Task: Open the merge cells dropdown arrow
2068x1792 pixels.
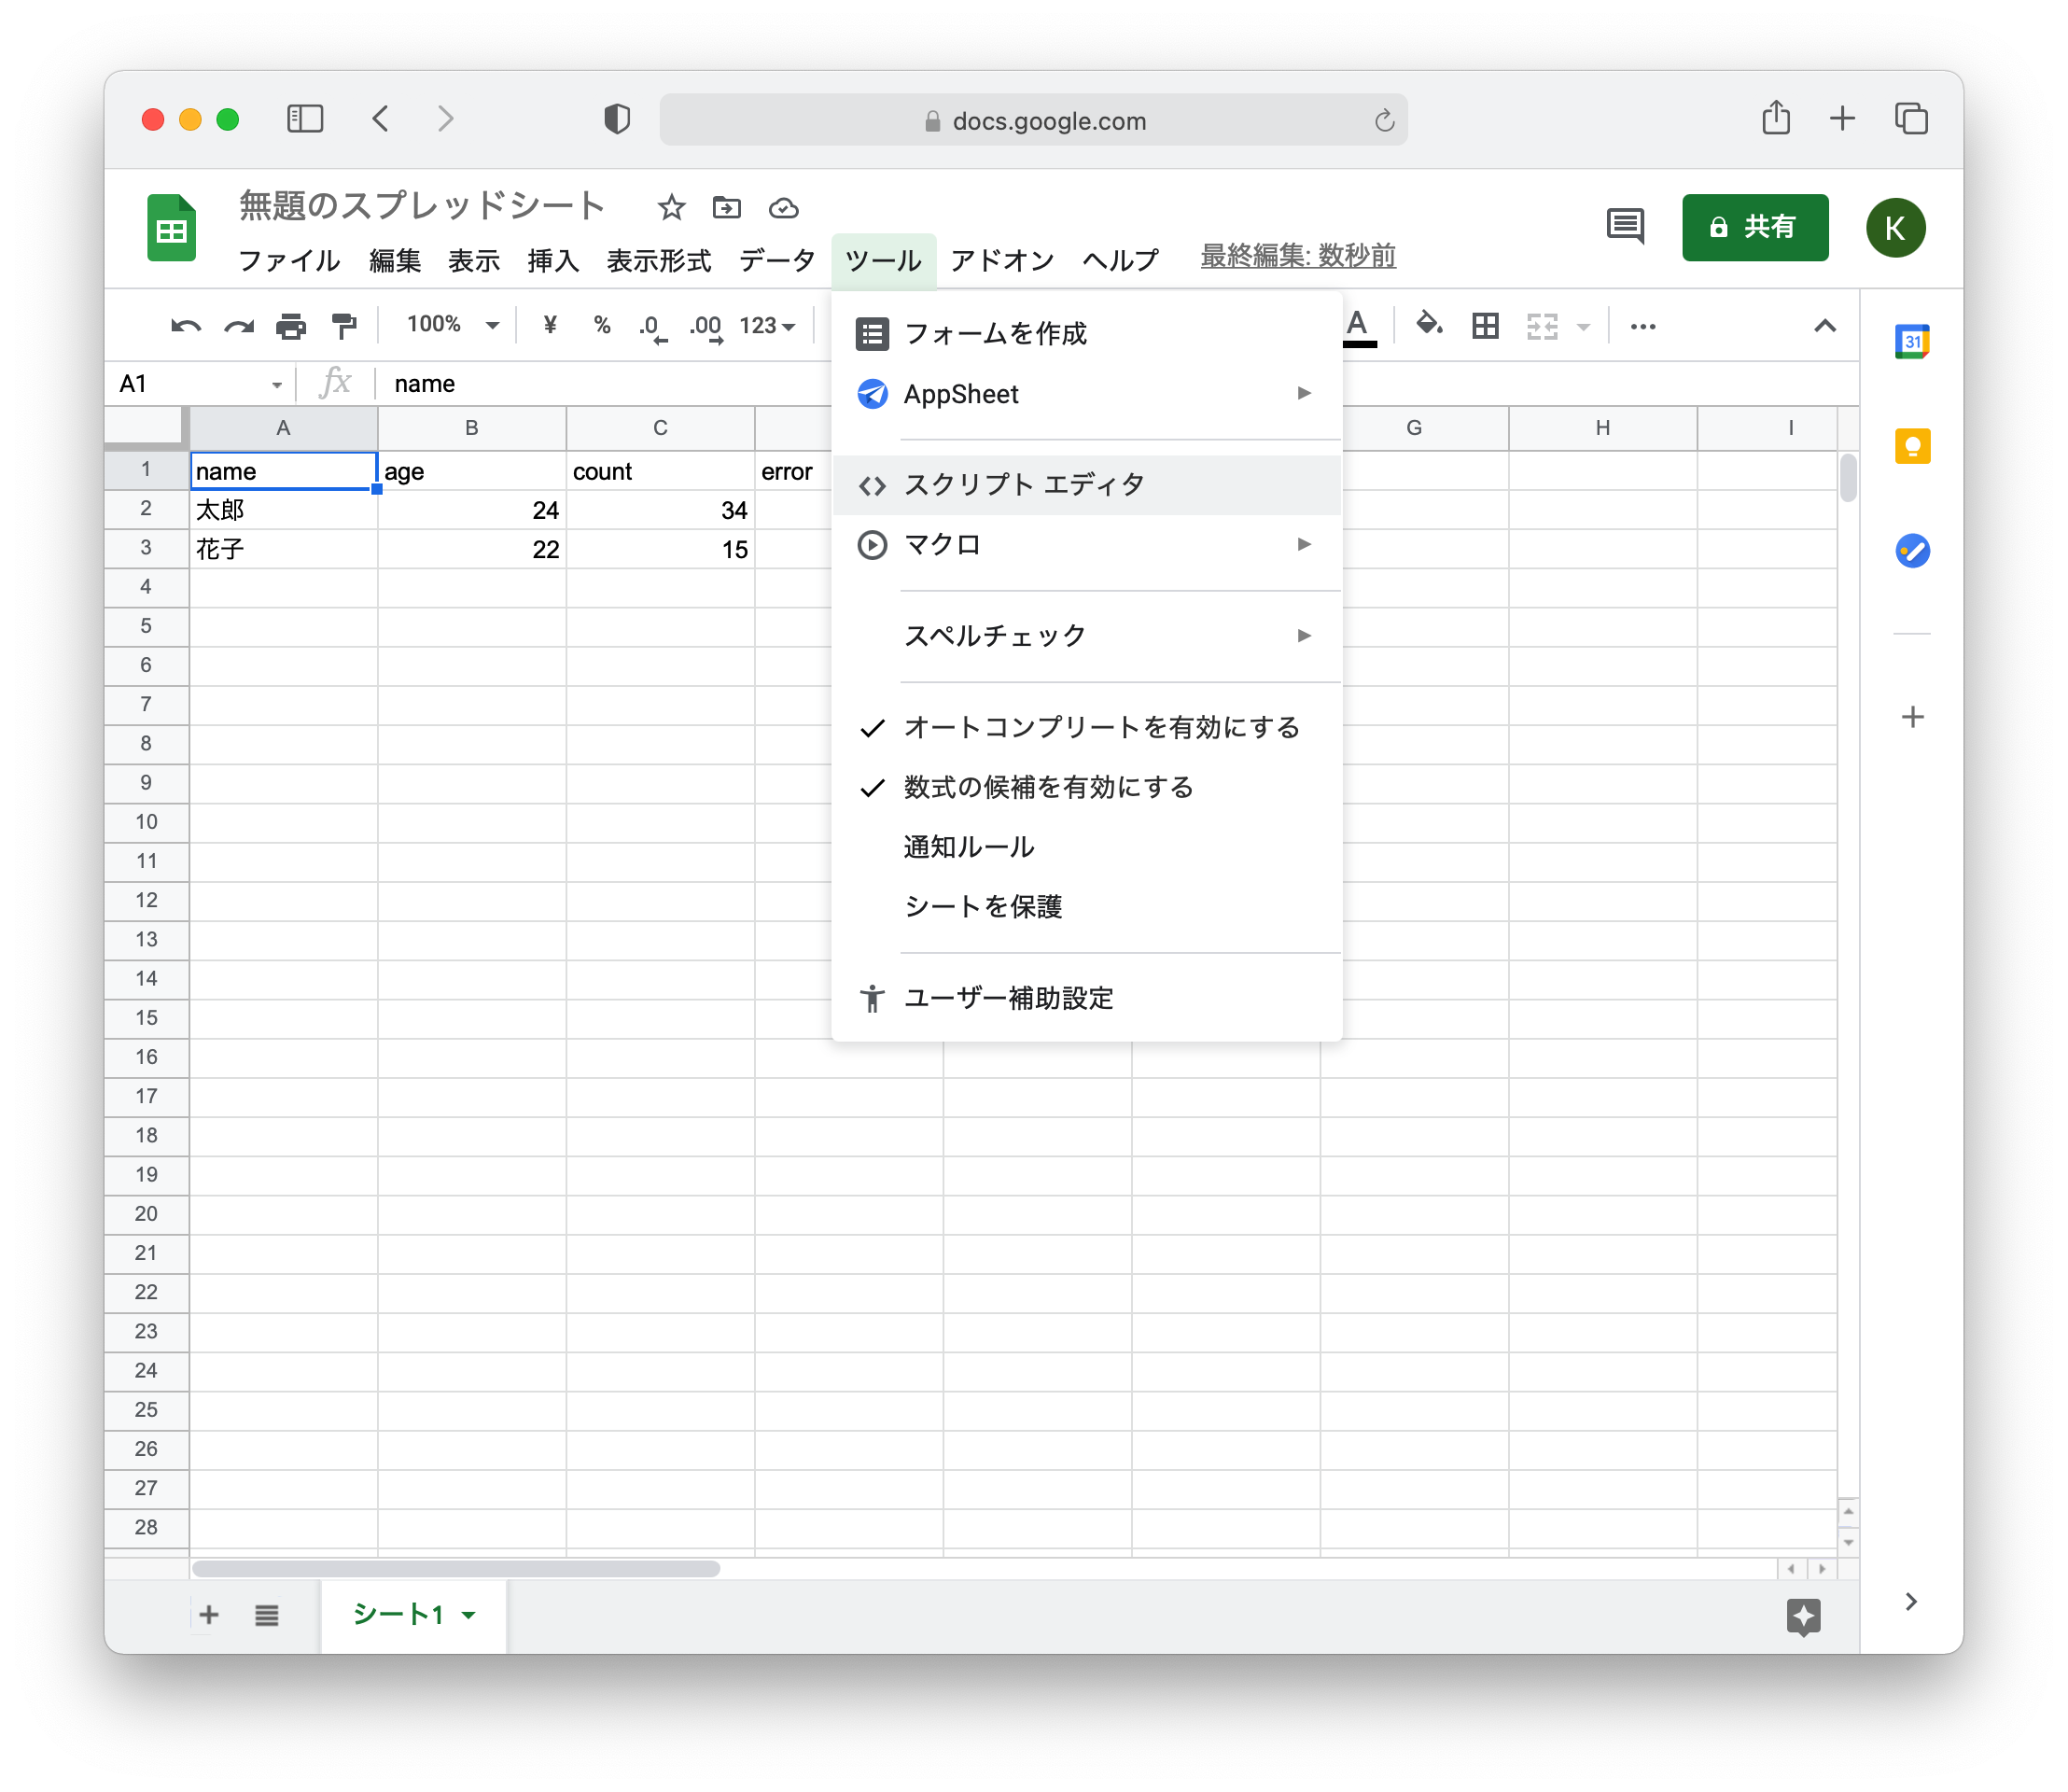Action: (x=1583, y=327)
